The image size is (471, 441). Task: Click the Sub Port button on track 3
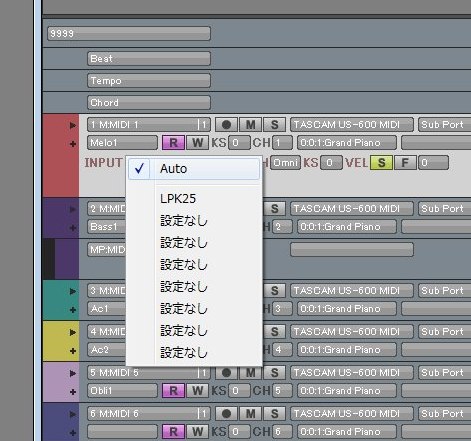tap(444, 291)
